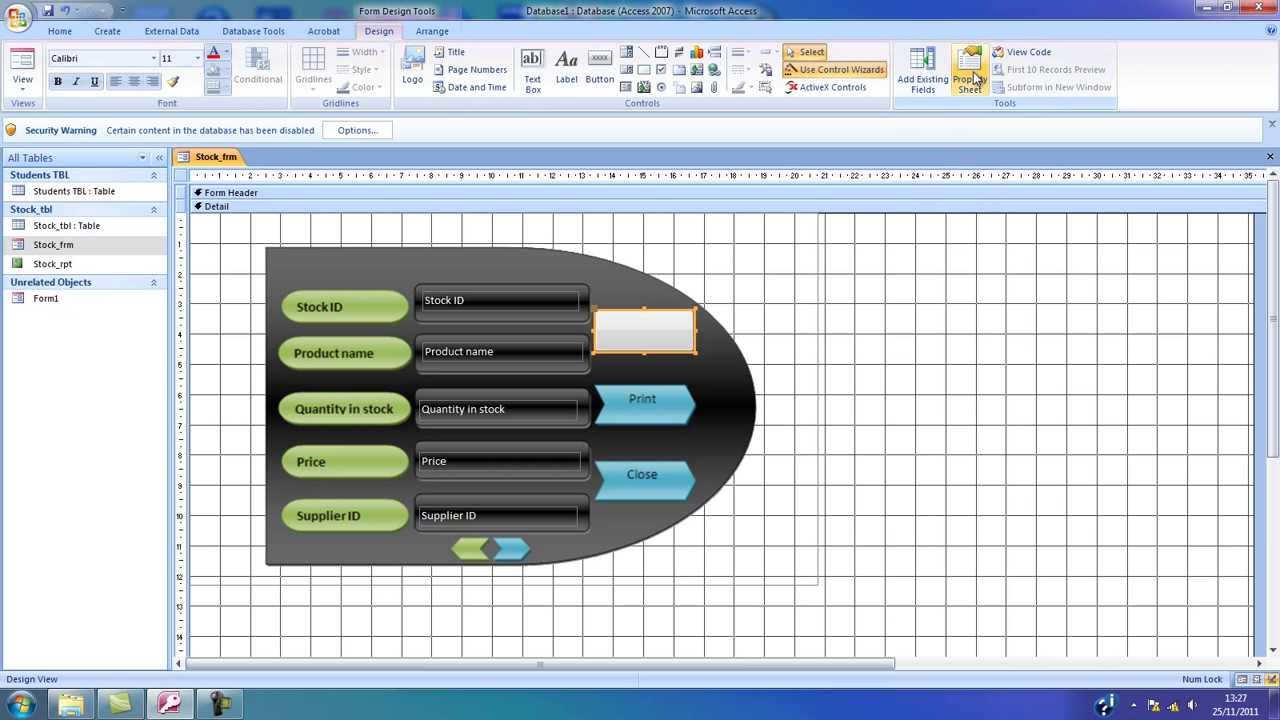Close the security warning bar
This screenshot has width=1280, height=720.
coord(1272,125)
